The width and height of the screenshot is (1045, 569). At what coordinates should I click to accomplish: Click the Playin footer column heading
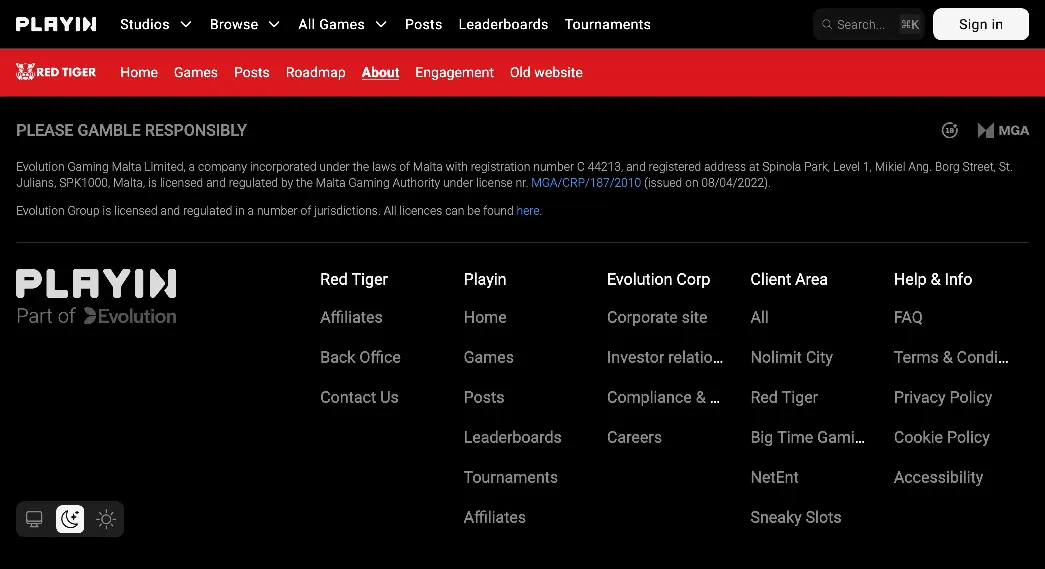click(x=485, y=279)
